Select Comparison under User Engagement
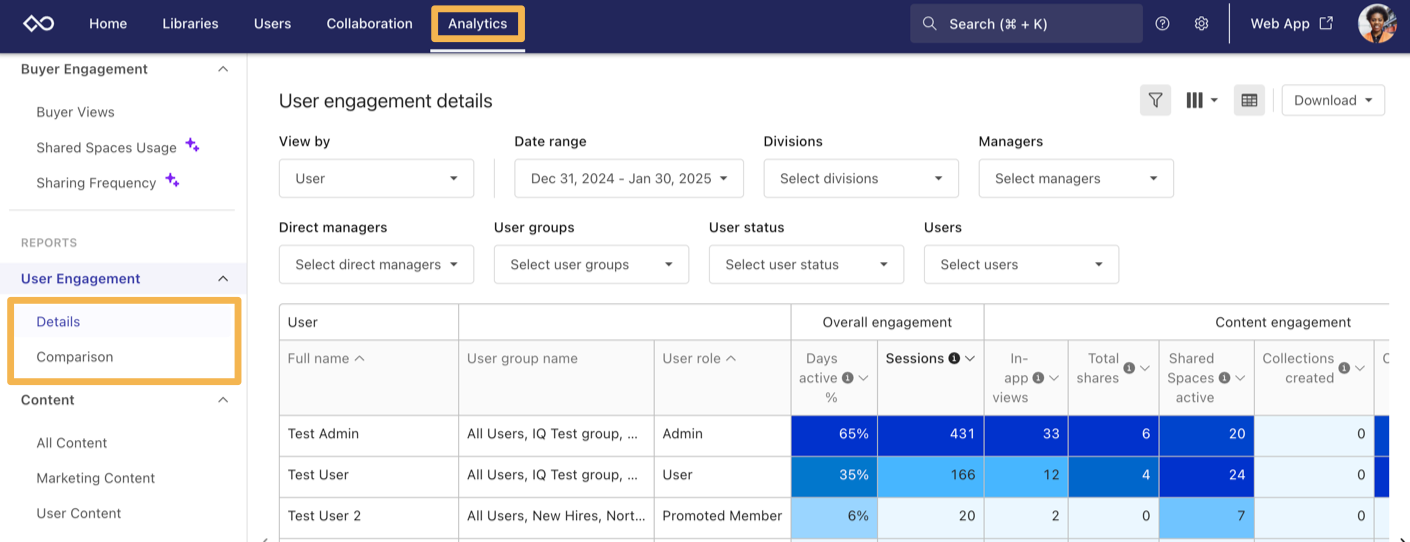 75,357
